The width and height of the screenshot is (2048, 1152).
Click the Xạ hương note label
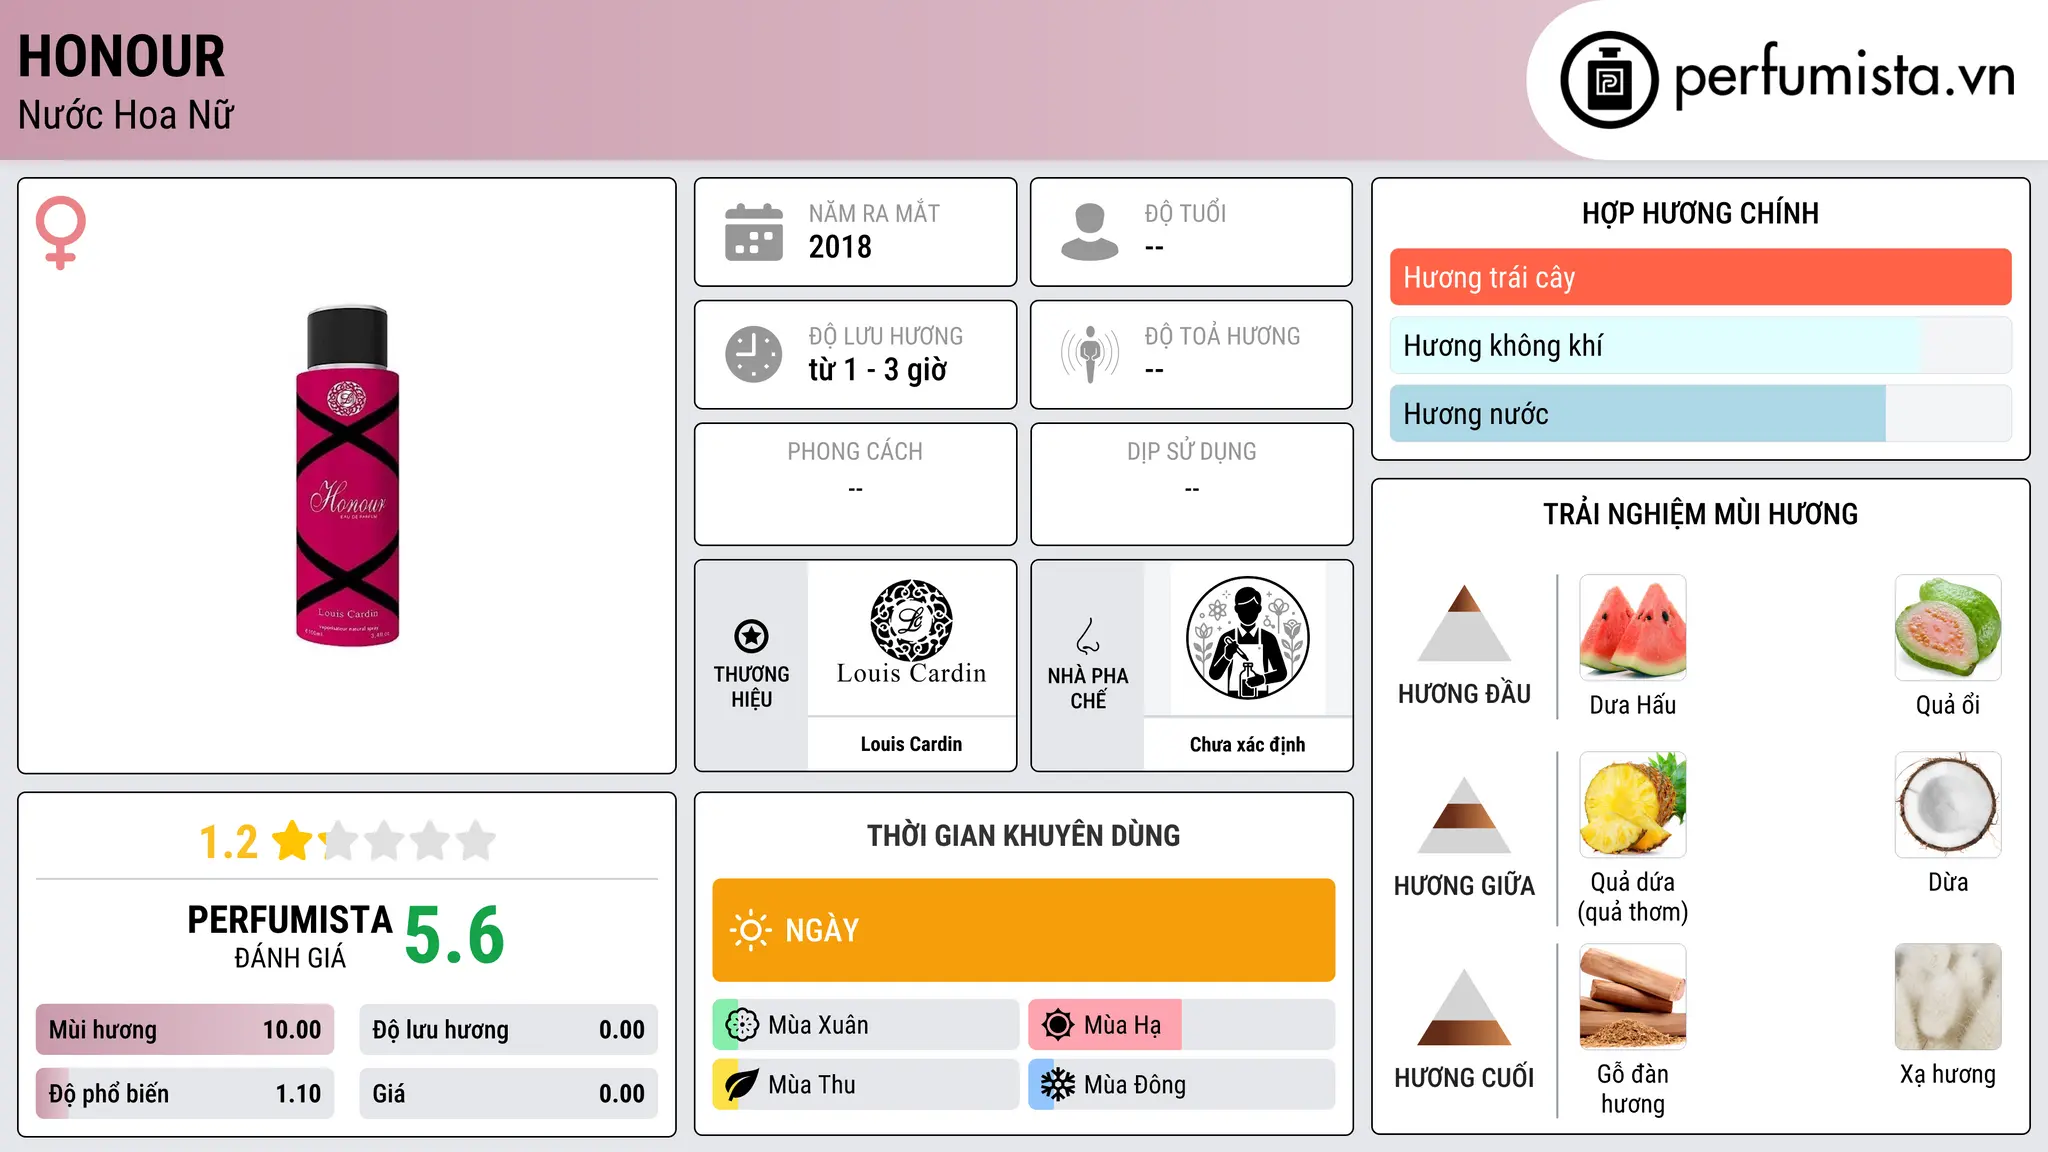click(1948, 1075)
